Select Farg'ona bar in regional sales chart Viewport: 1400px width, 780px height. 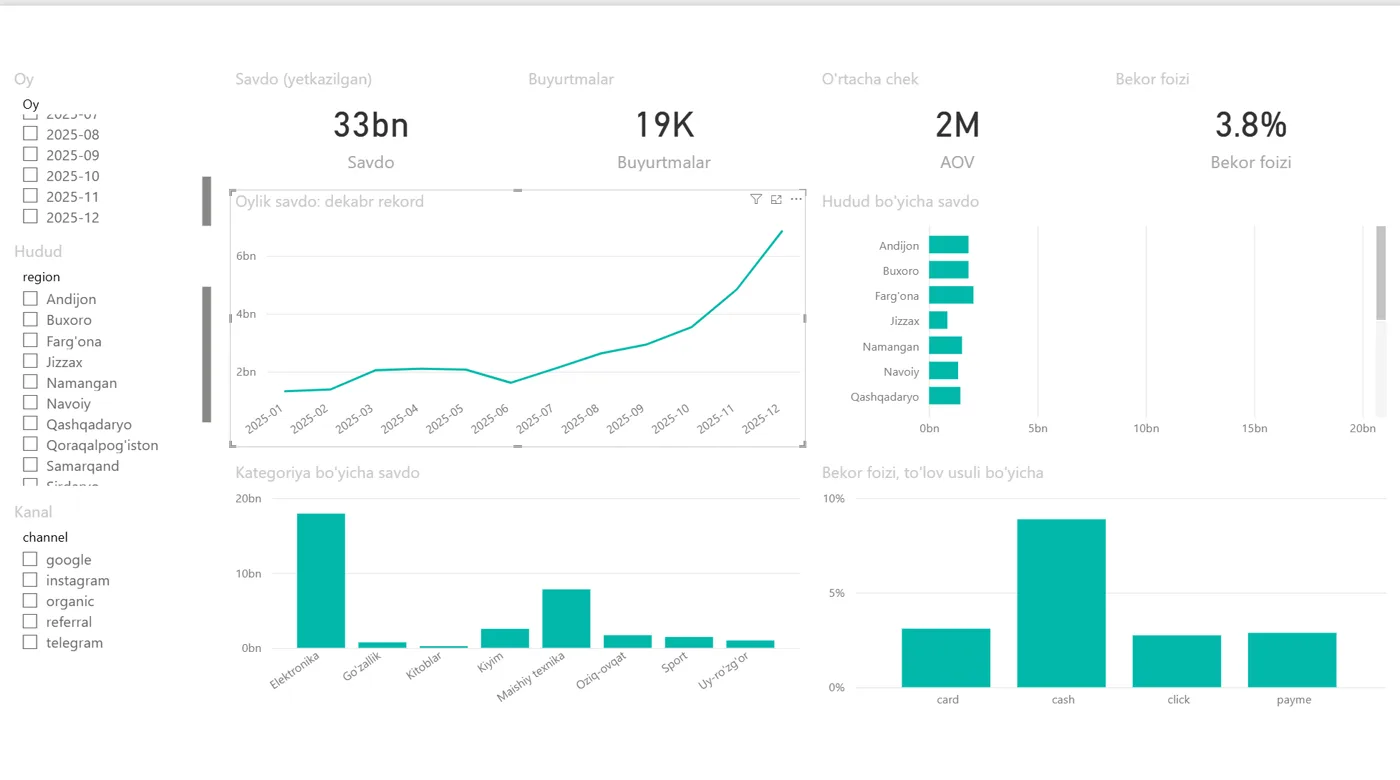[951, 295]
